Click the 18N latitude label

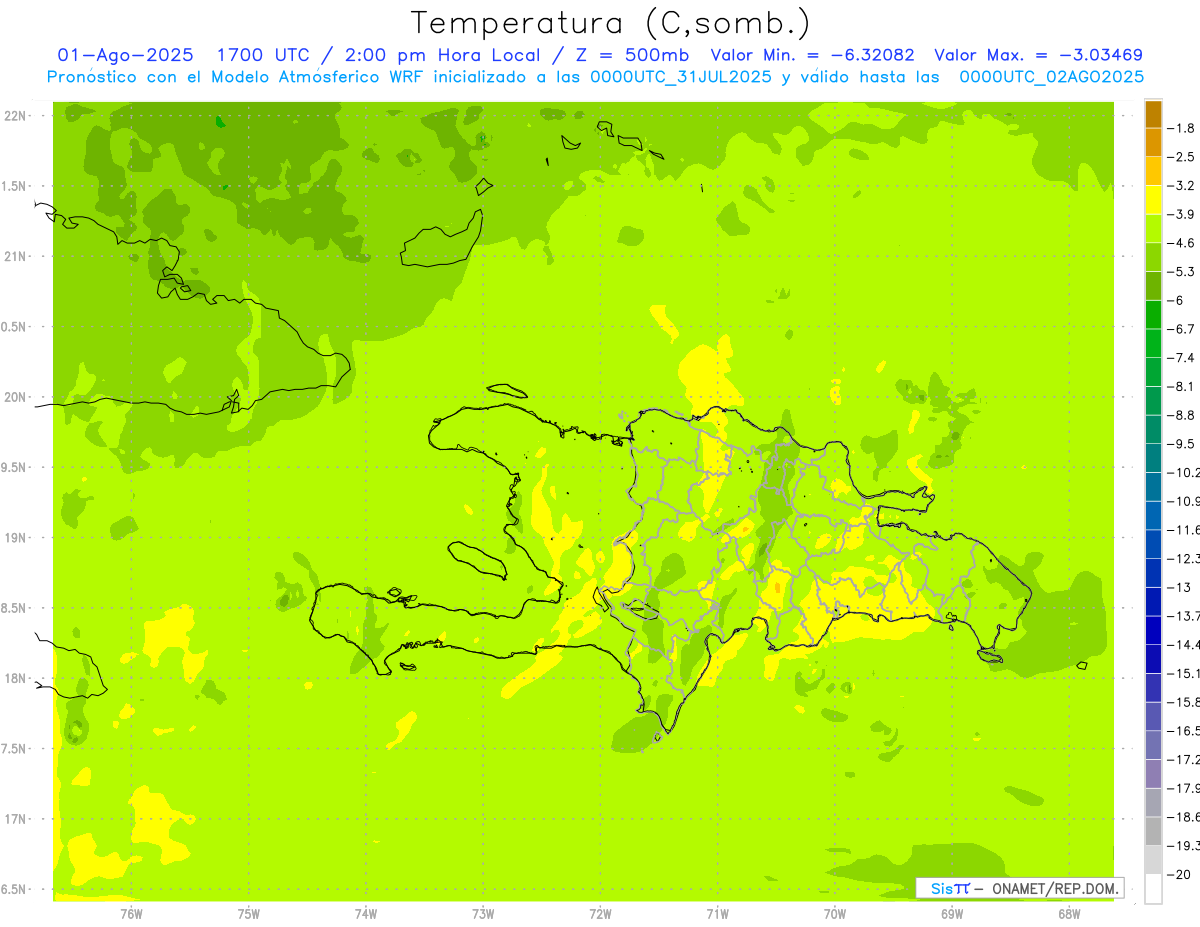pyautogui.click(x=15, y=679)
